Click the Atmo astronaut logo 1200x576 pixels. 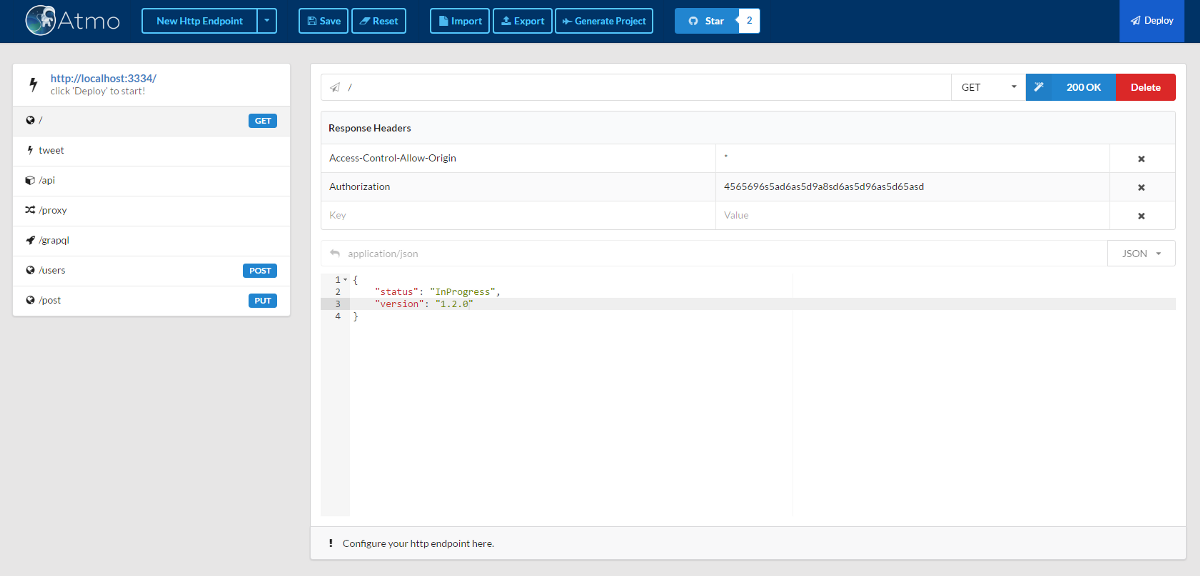pyautogui.click(x=42, y=21)
